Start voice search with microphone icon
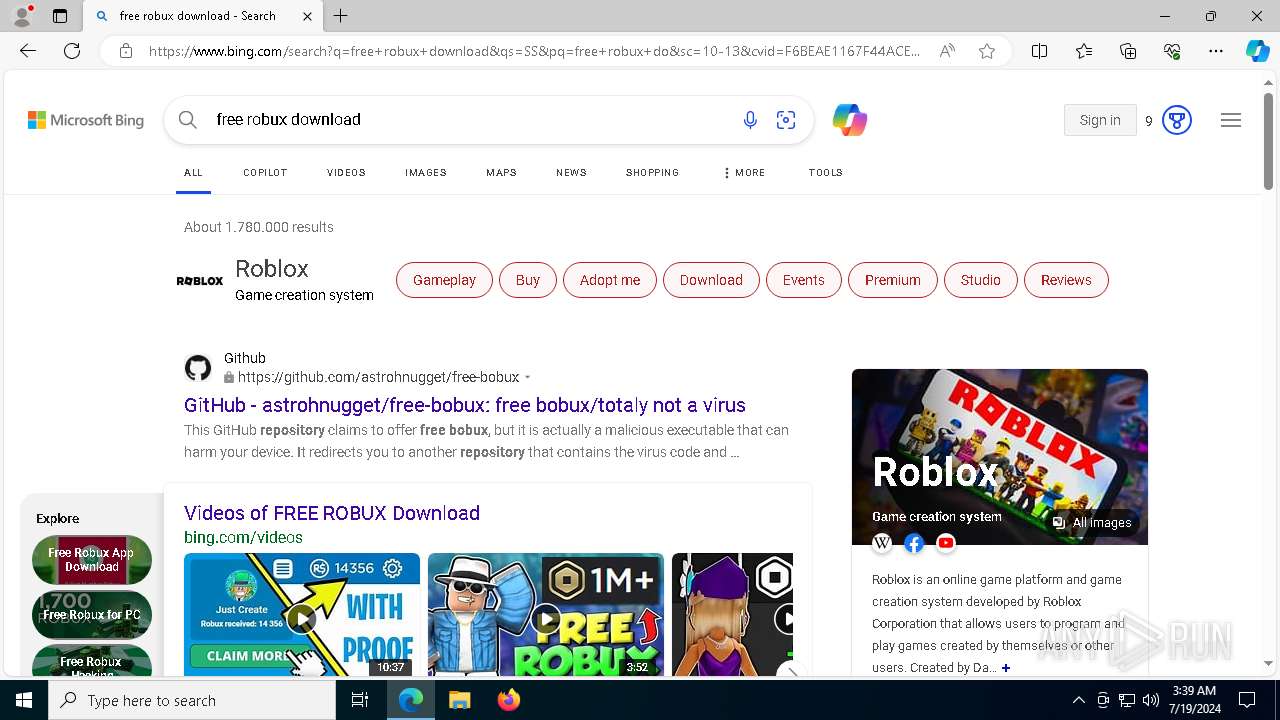This screenshot has width=1280, height=720. (x=750, y=120)
